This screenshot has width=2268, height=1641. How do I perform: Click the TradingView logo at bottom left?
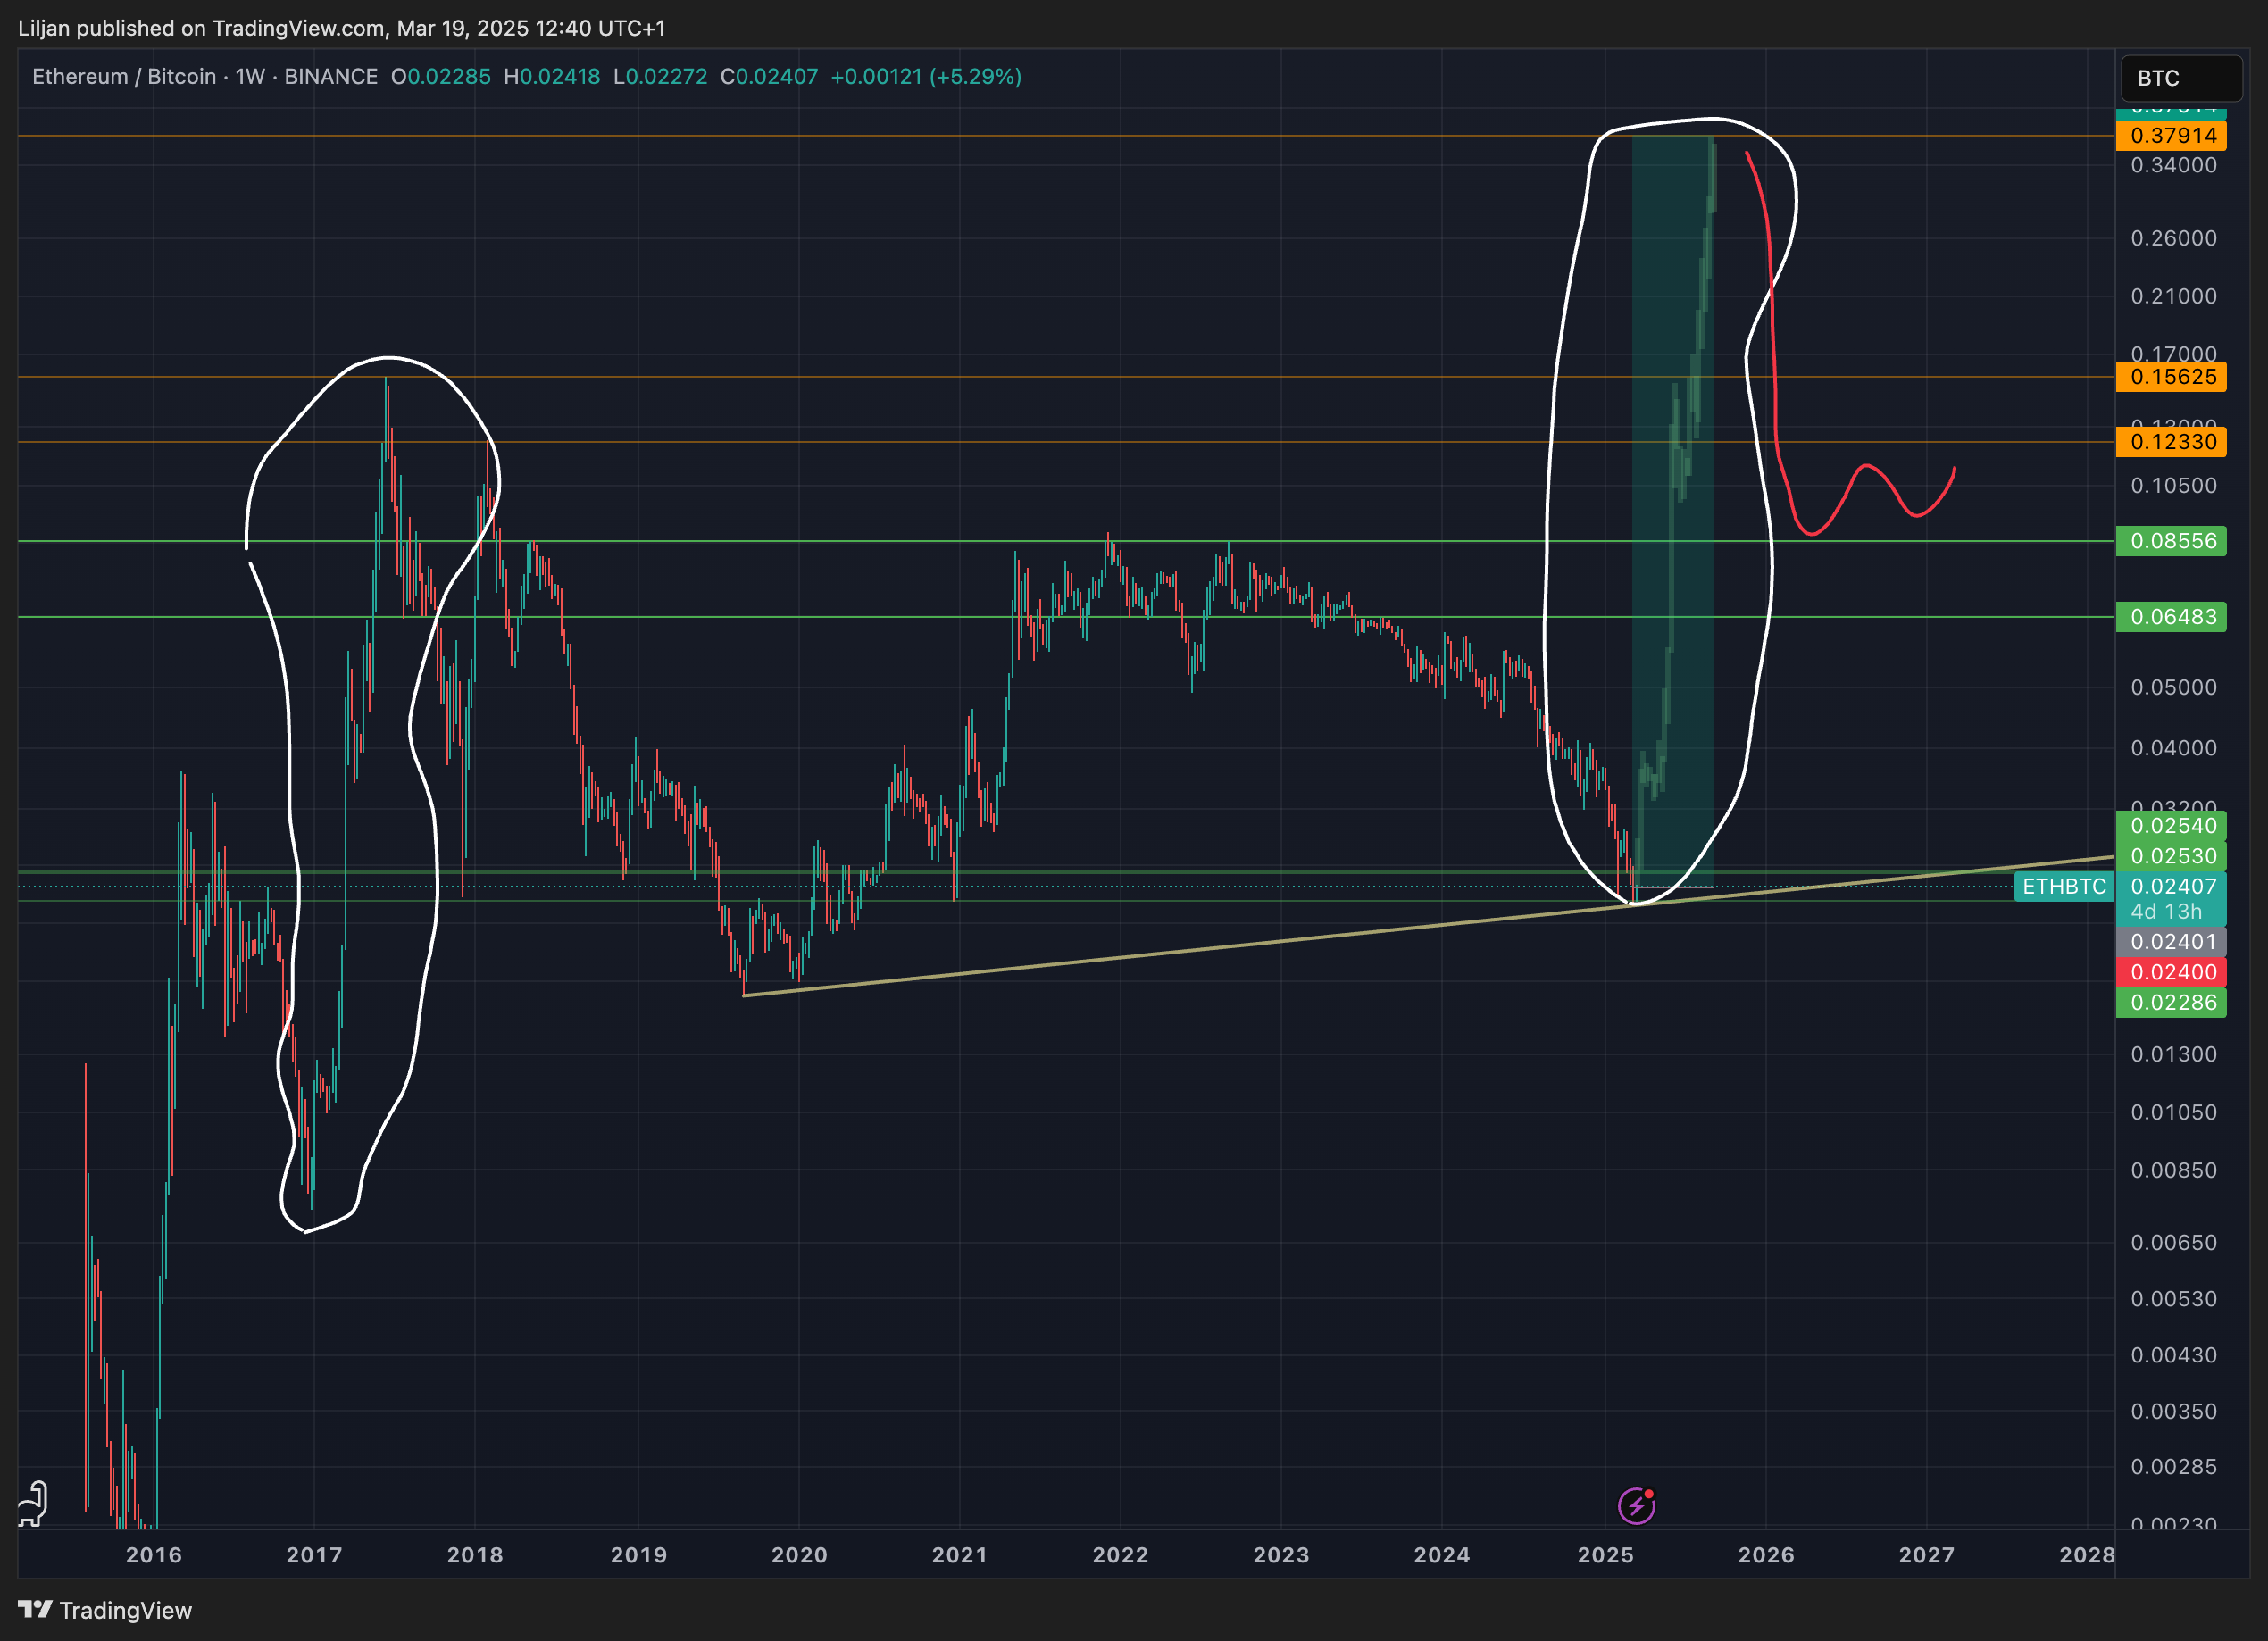tap(105, 1610)
